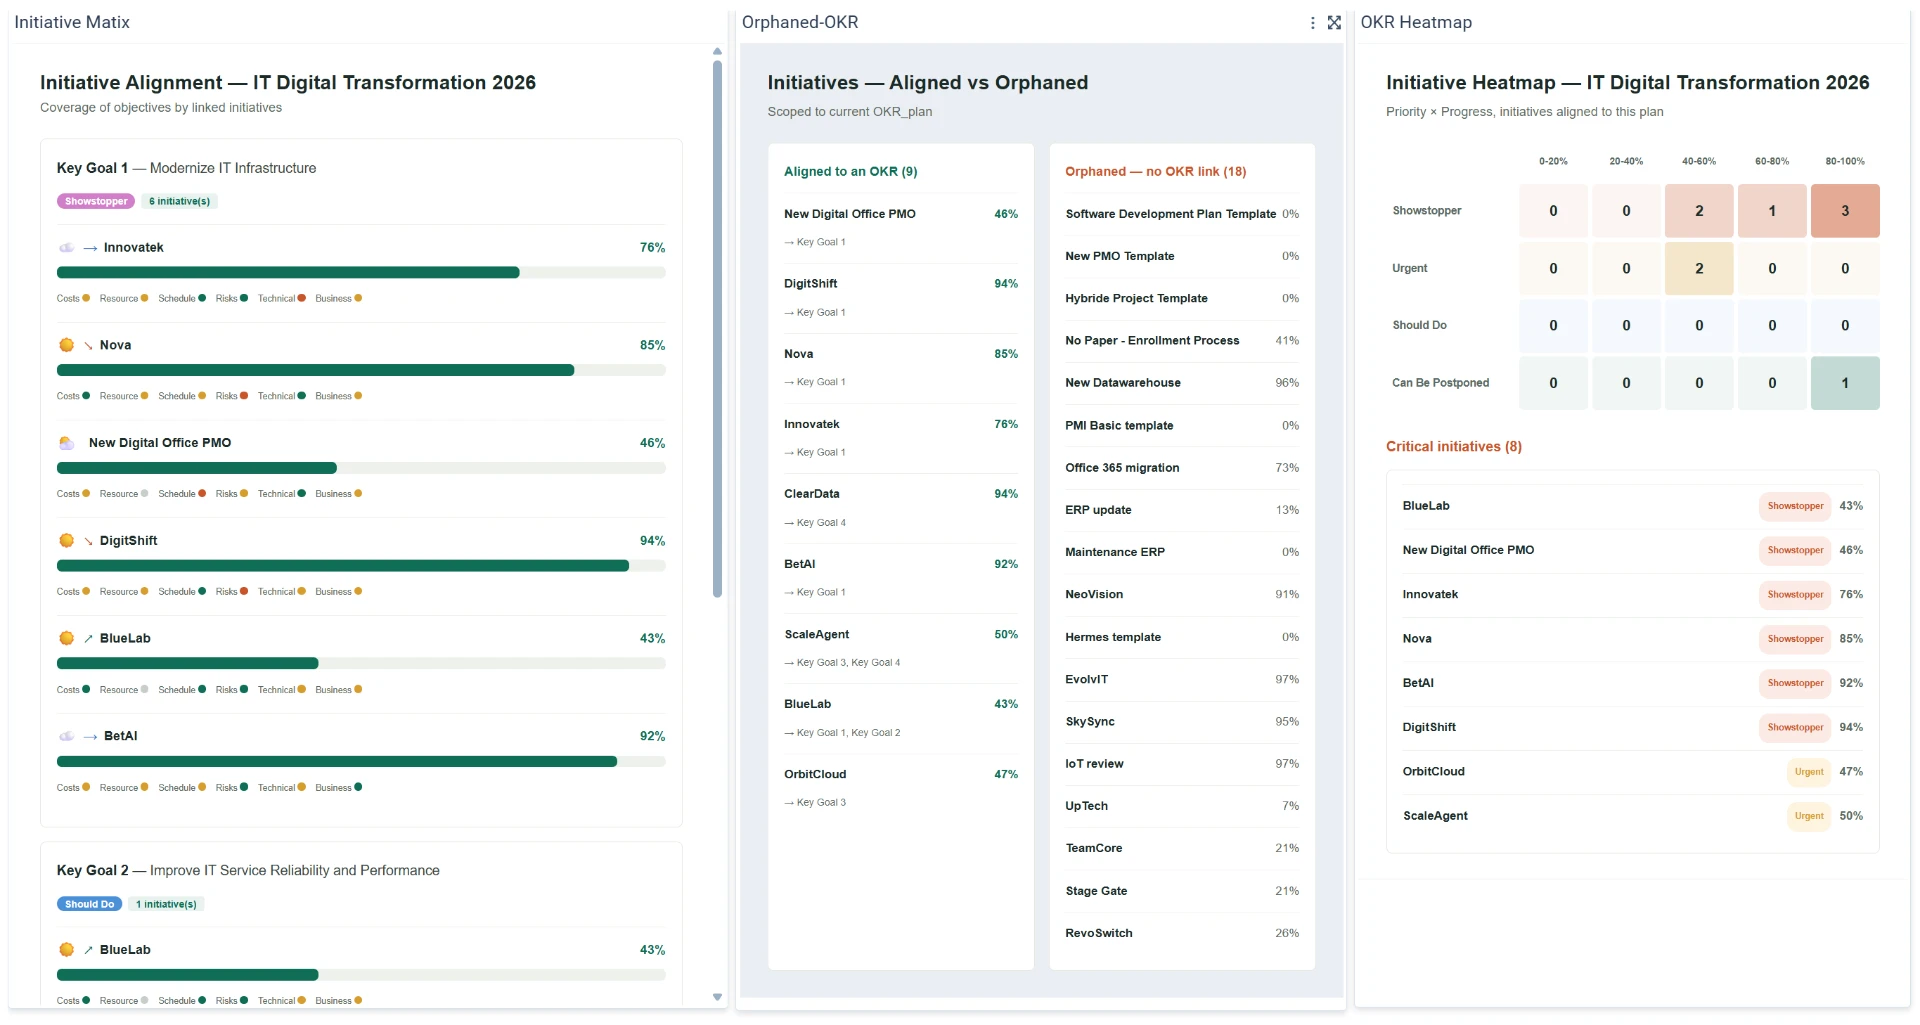This screenshot has height=1025, width=1920.
Task: Click the flat trend arrow next to Innovatek
Action: click(90, 248)
